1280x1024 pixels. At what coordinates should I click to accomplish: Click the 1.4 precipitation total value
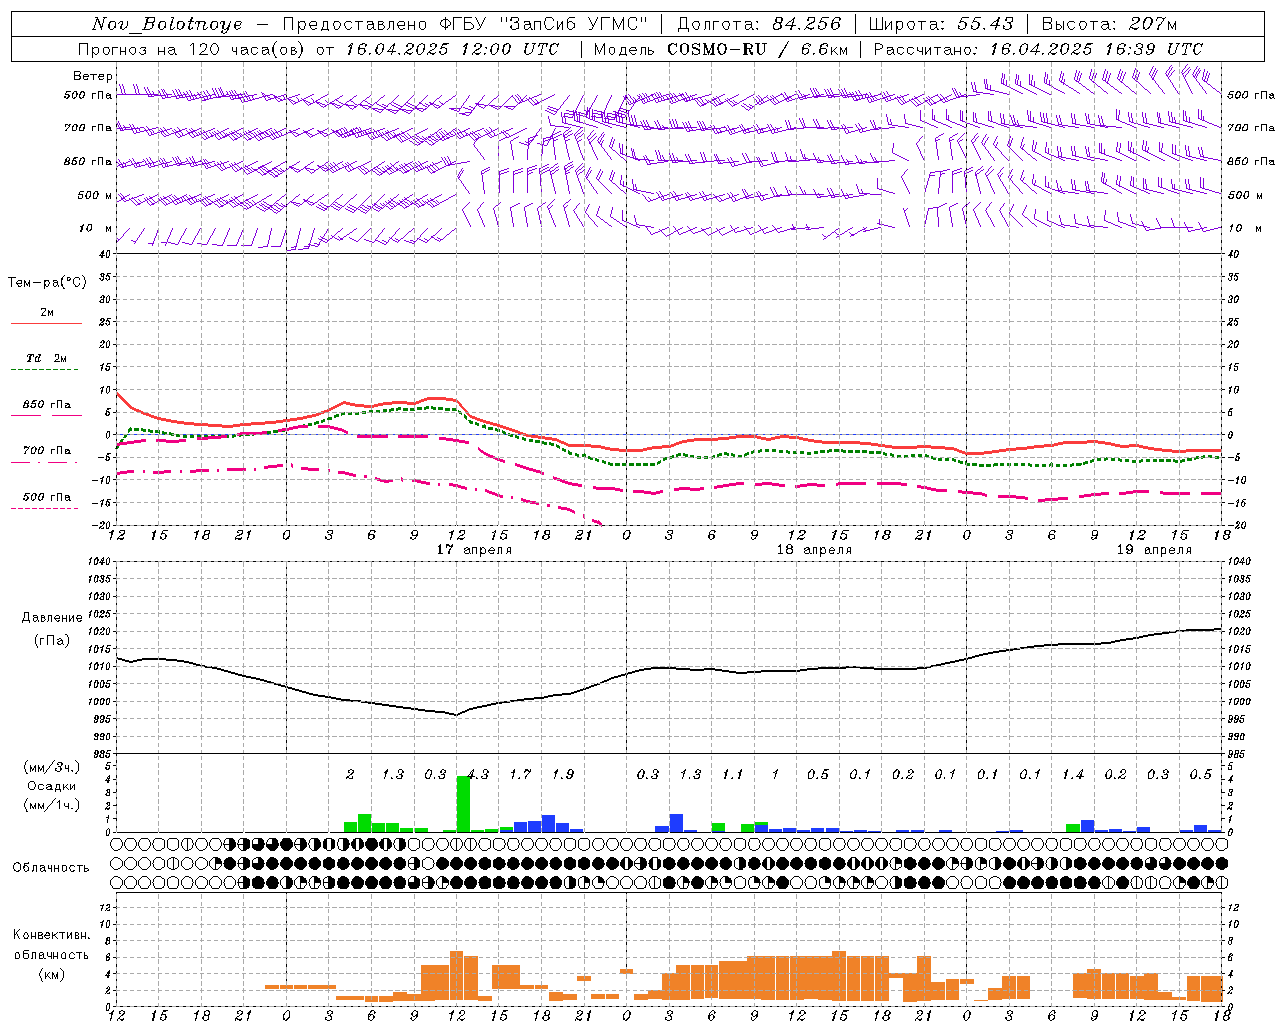click(x=1073, y=774)
